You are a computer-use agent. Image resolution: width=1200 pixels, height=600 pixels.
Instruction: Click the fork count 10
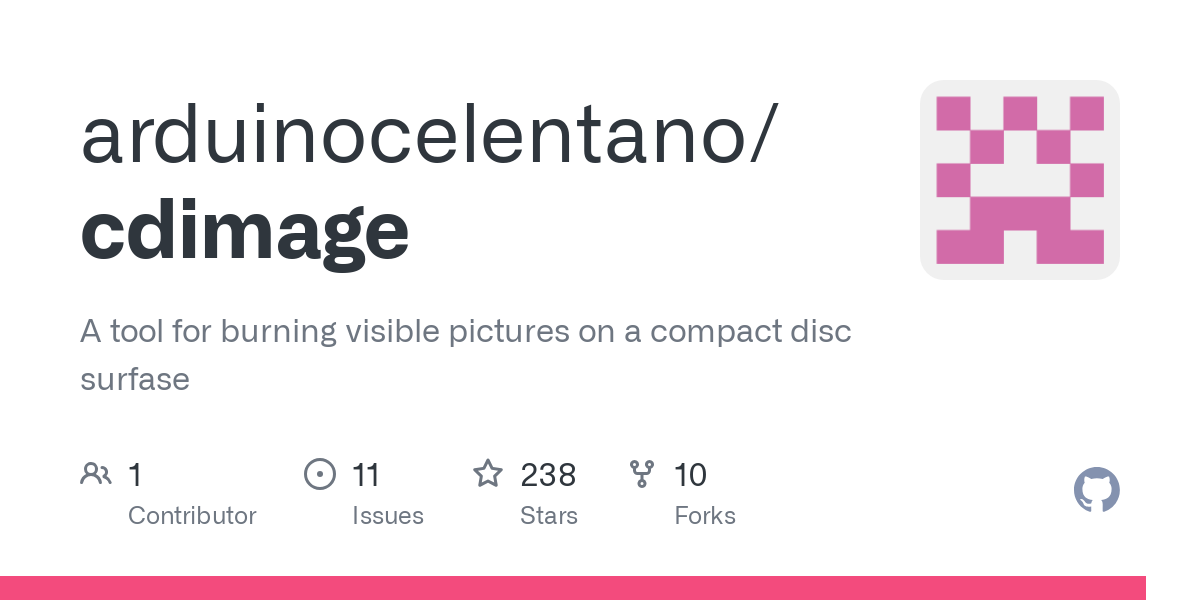pos(690,474)
